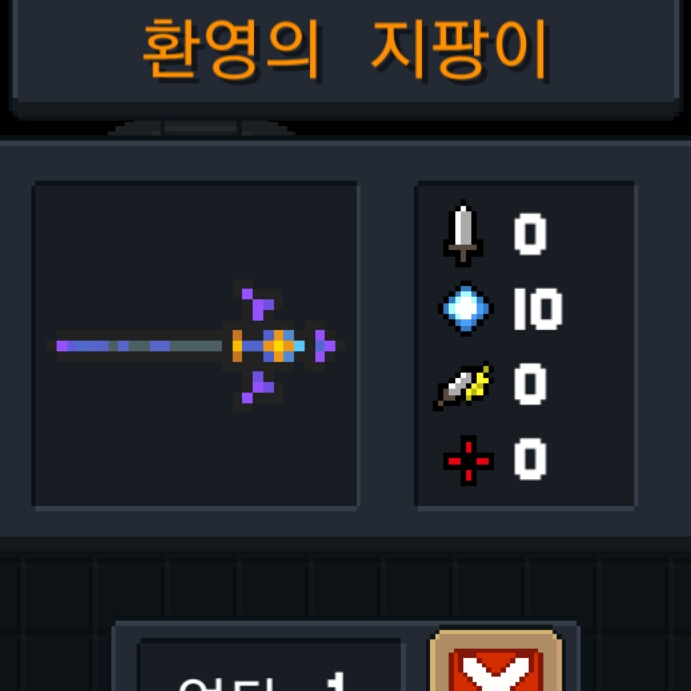Click the purple staff weapon sprite
Viewport: 691px width, 691px height.
click(196, 346)
